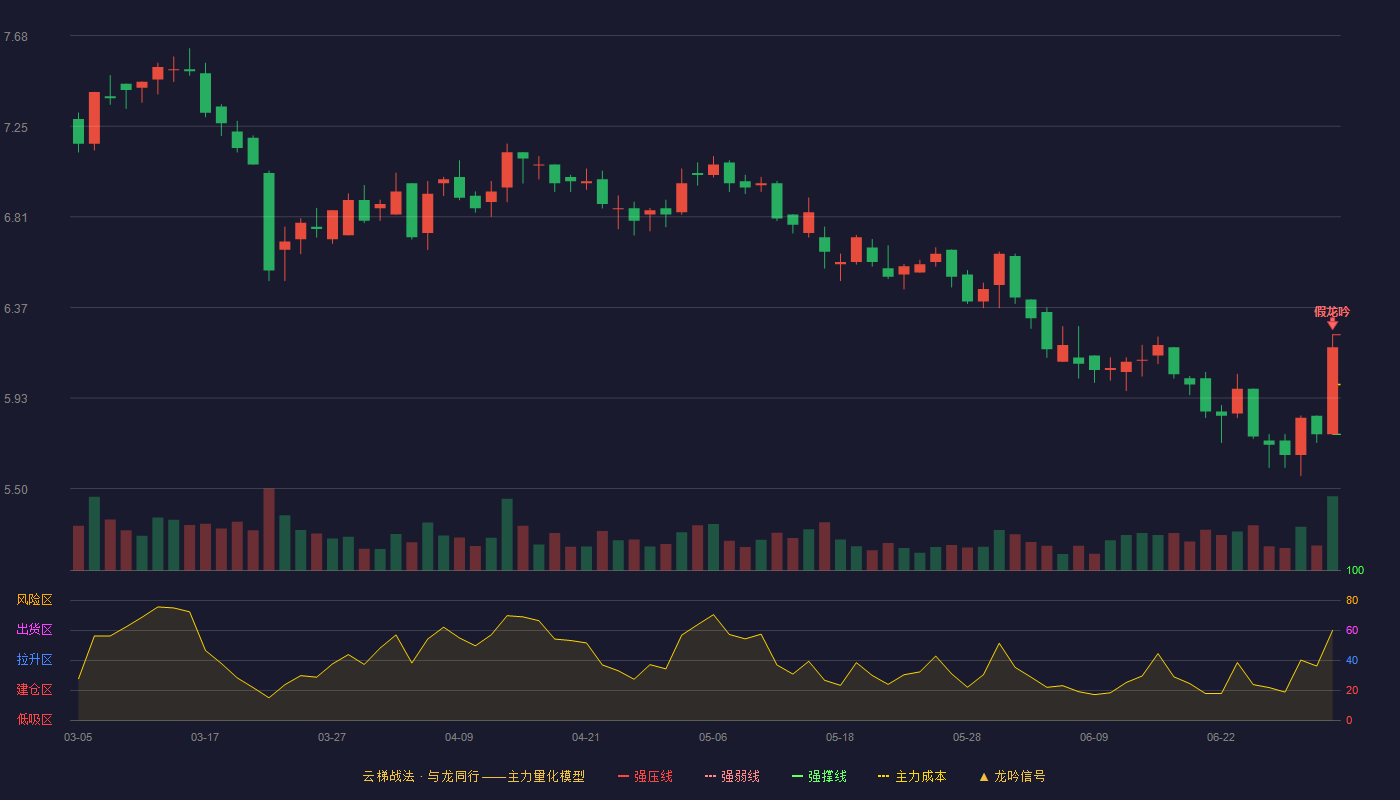1400x800 pixels.
Task: Click the 7.25 price axis label
Action: (16, 128)
